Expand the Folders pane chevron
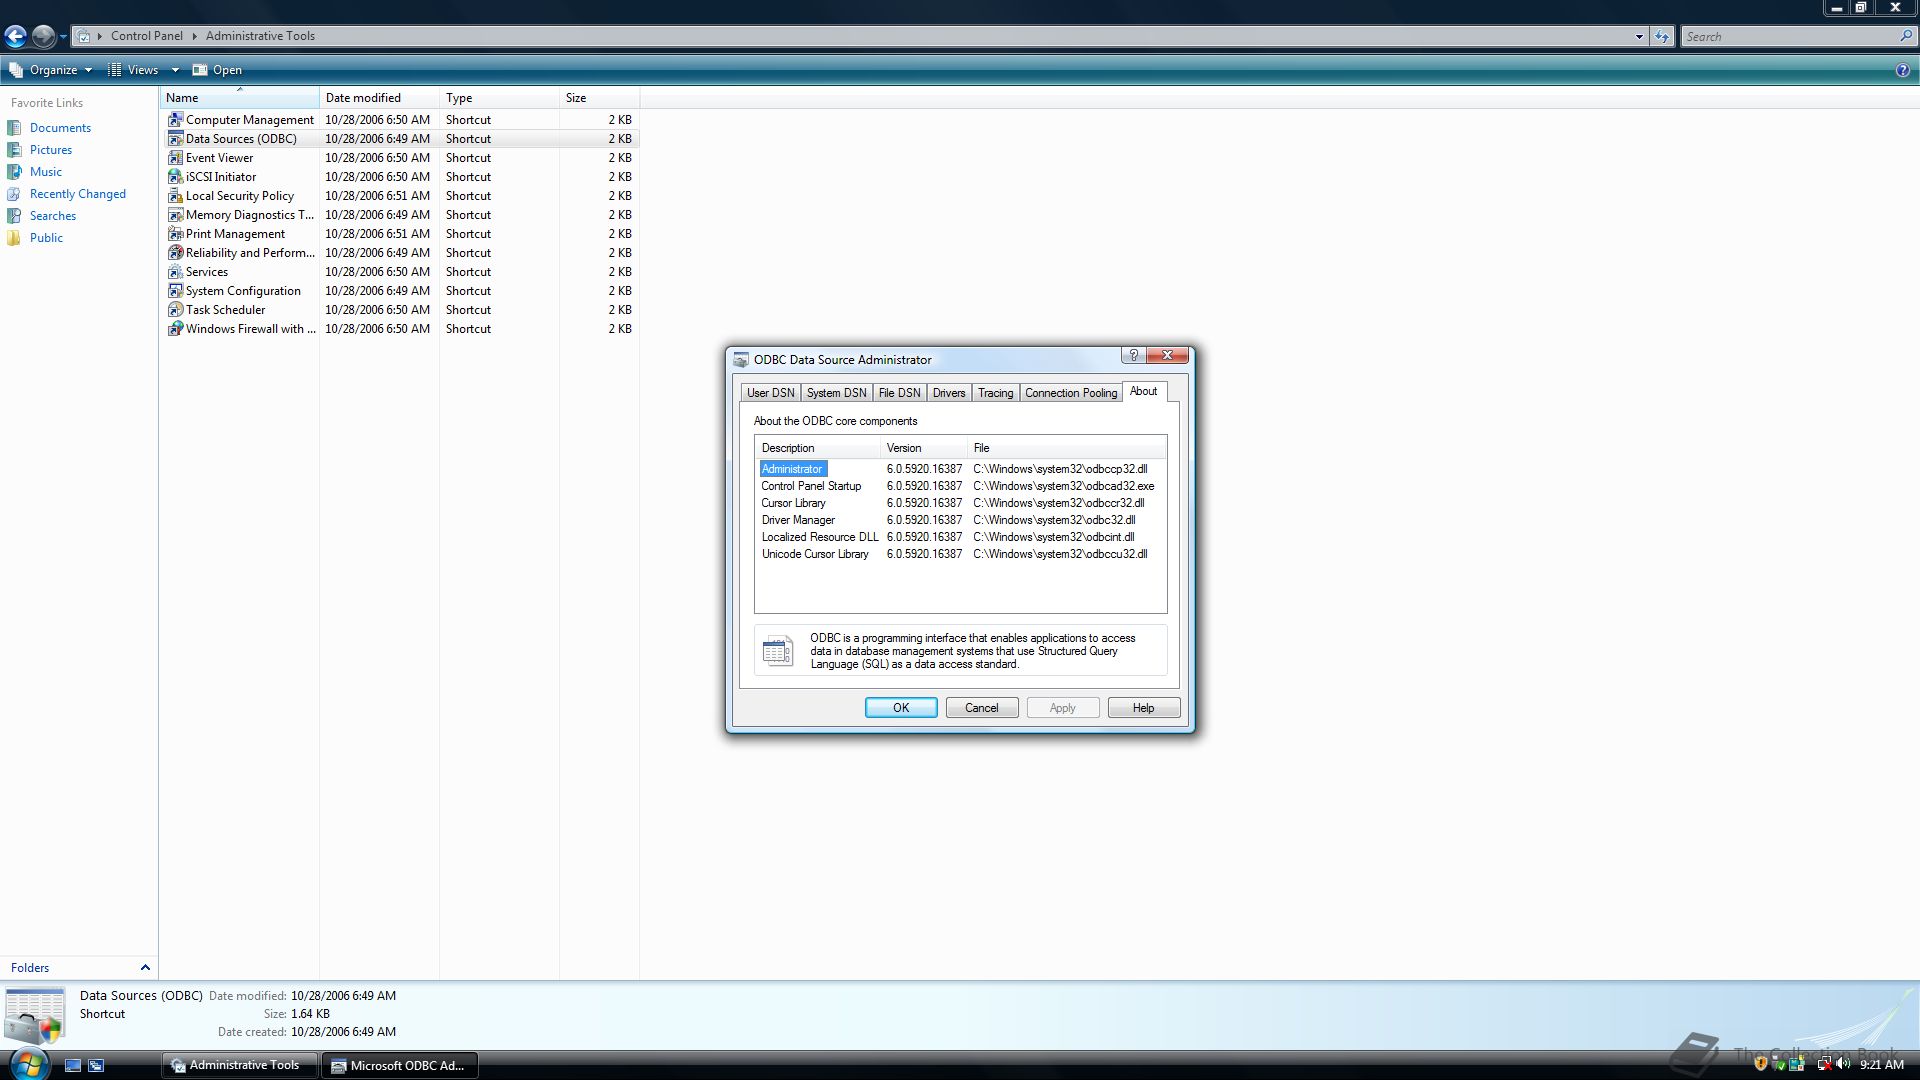 [145, 968]
